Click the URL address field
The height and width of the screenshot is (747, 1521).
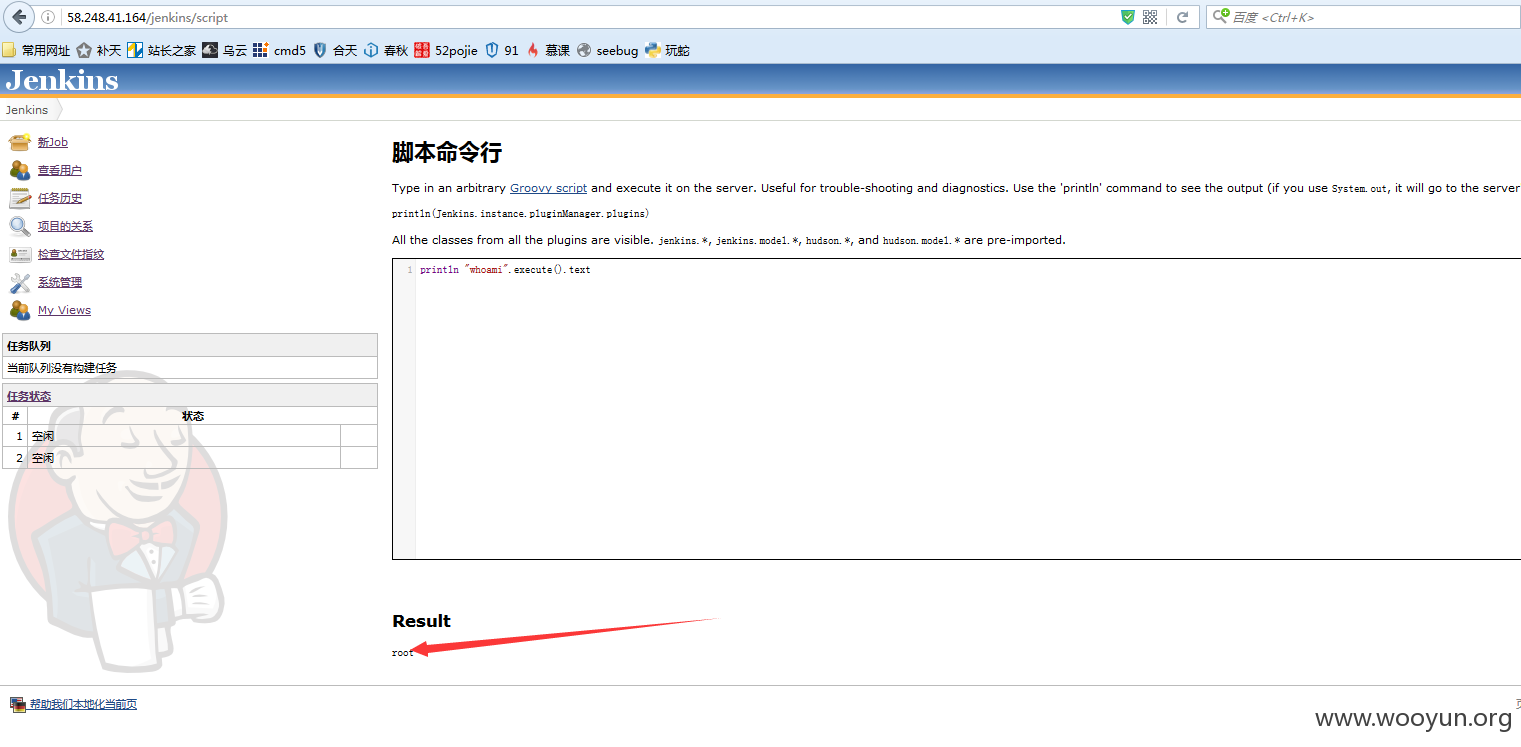click(x=590, y=17)
